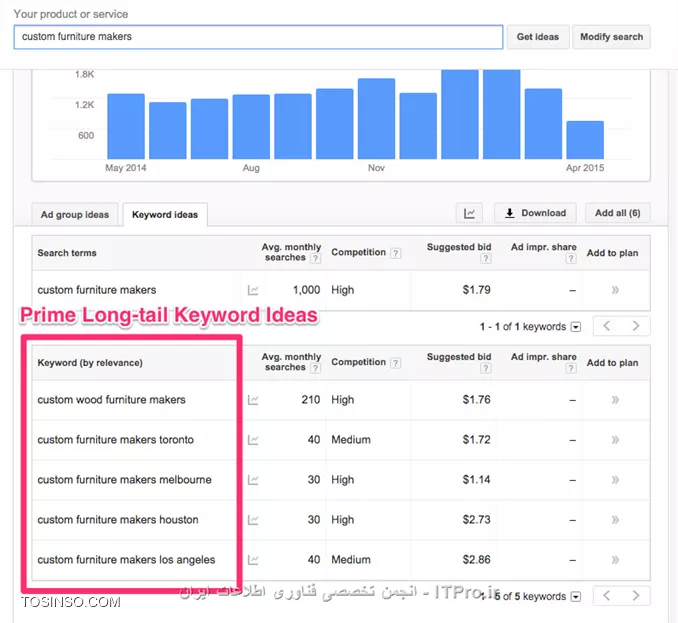The image size is (678, 623).
Task: Click Add all (6) button
Action: tap(617, 213)
